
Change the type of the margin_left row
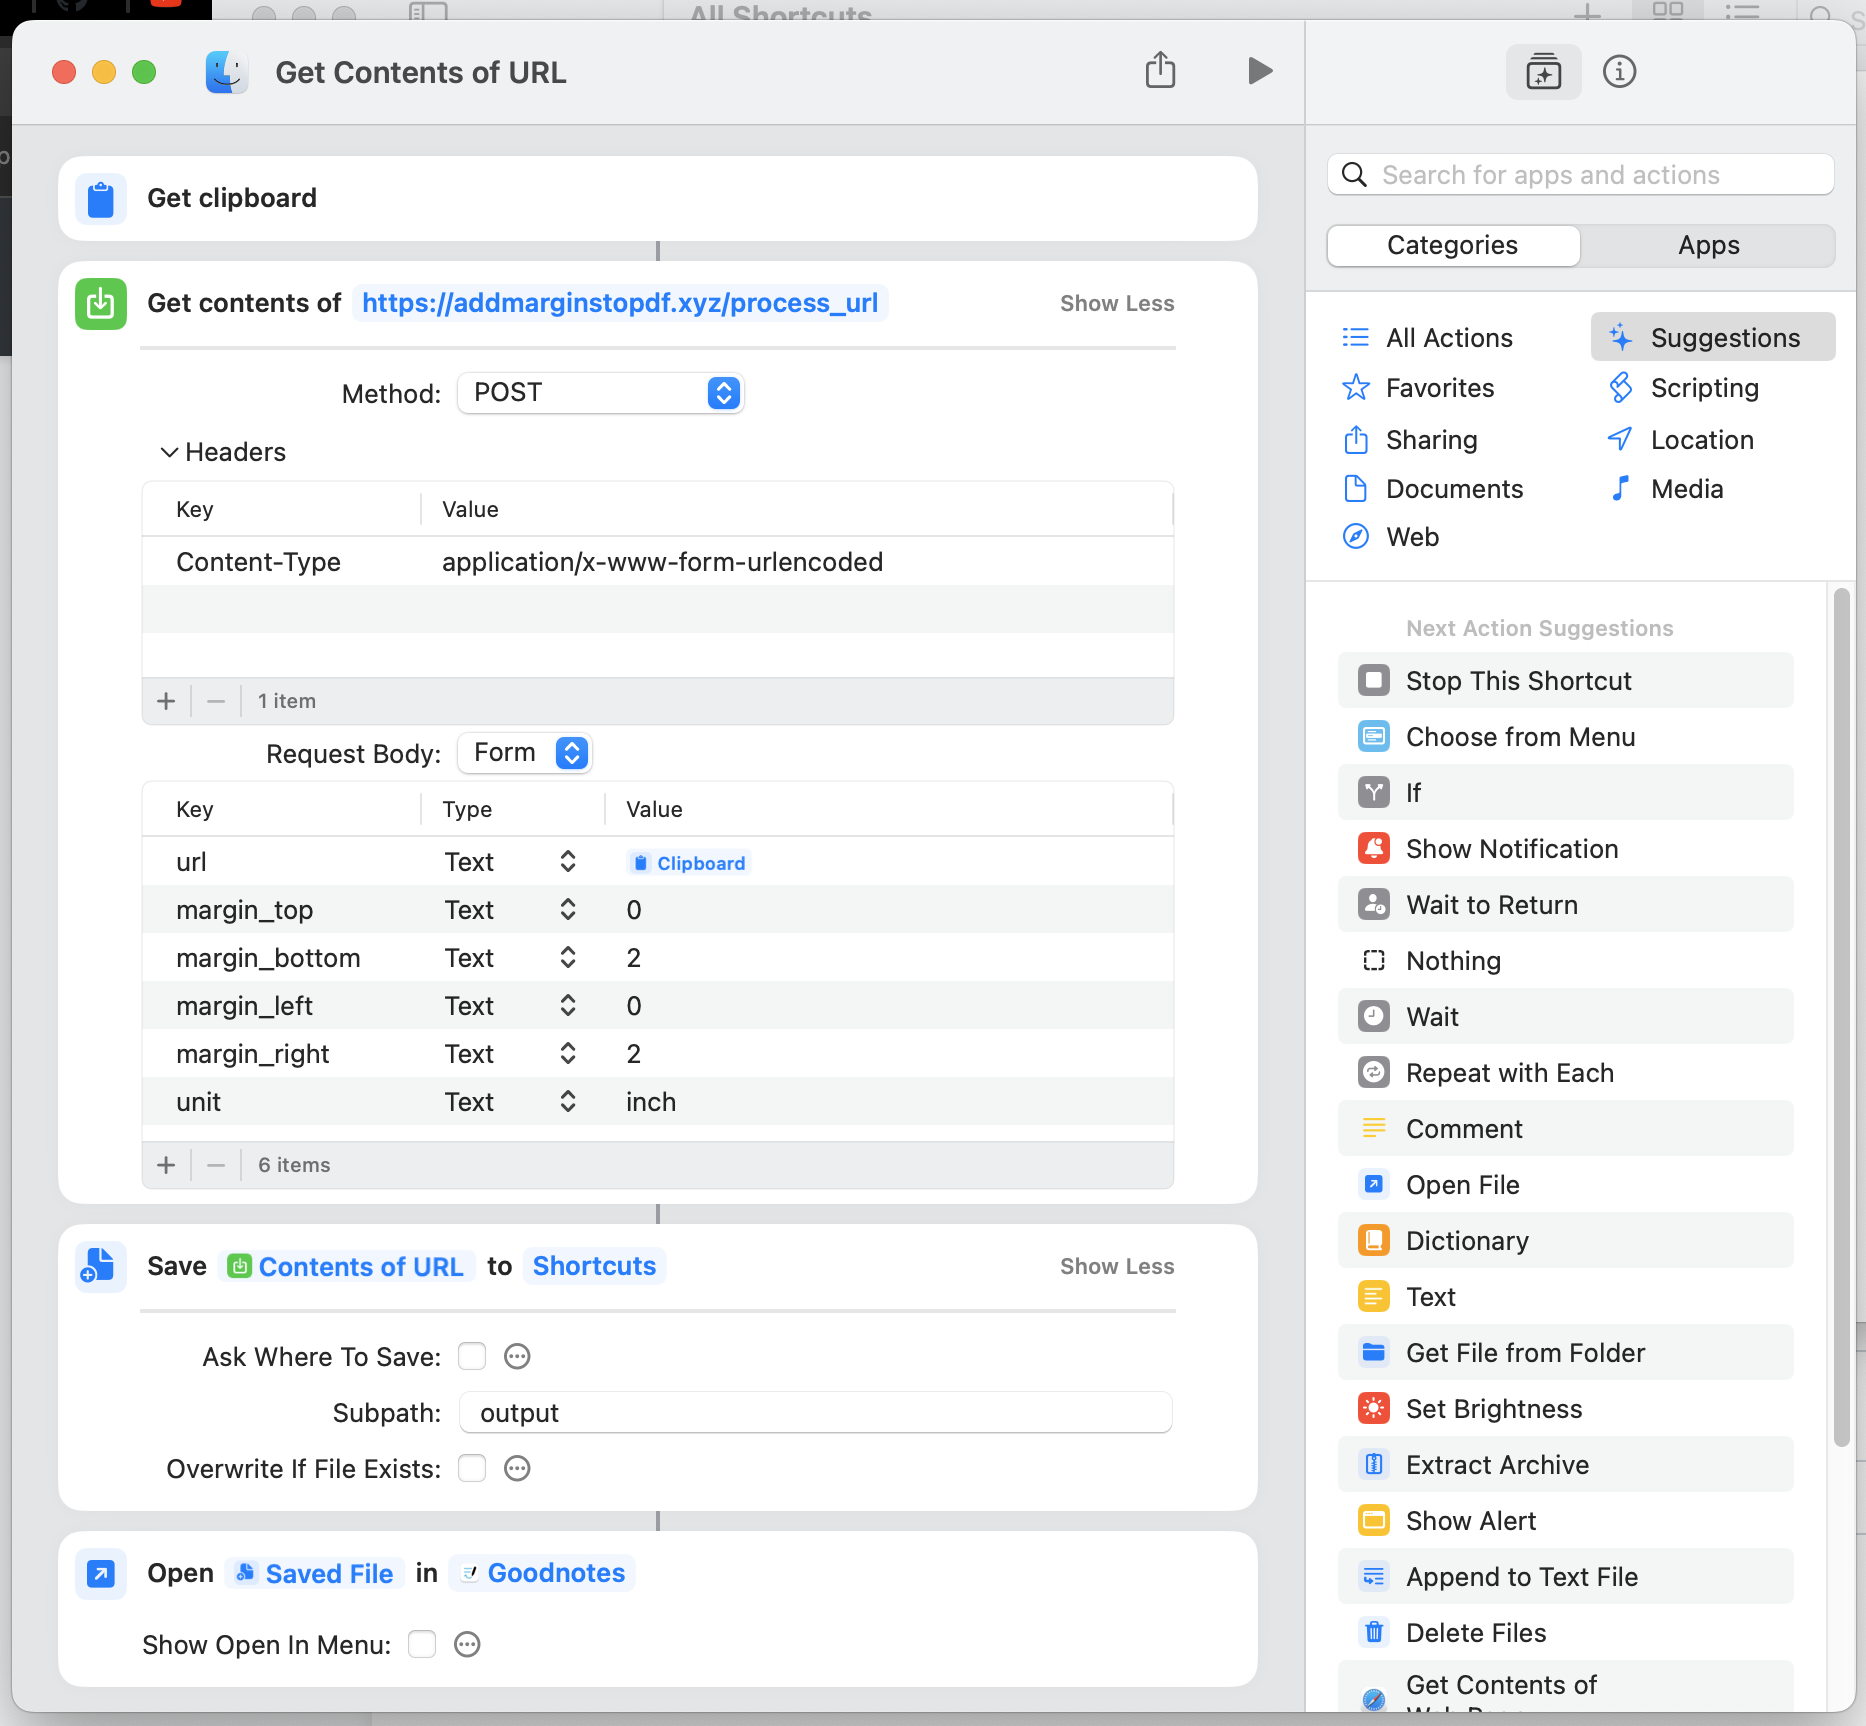567,1005
